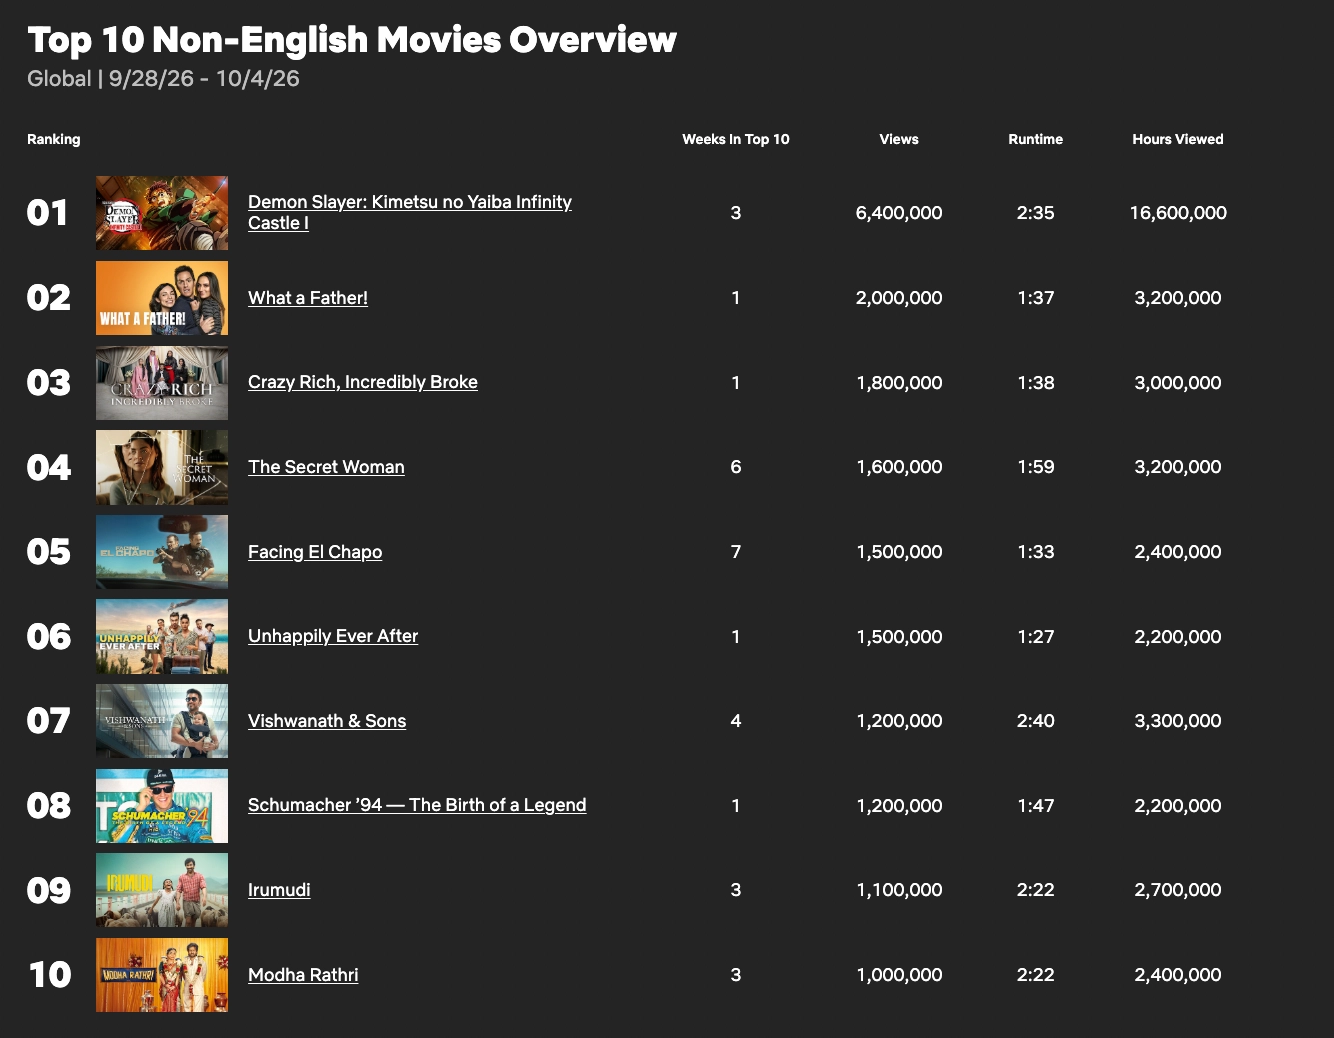
Task: Open the Facing El Chapo link
Action: (315, 552)
